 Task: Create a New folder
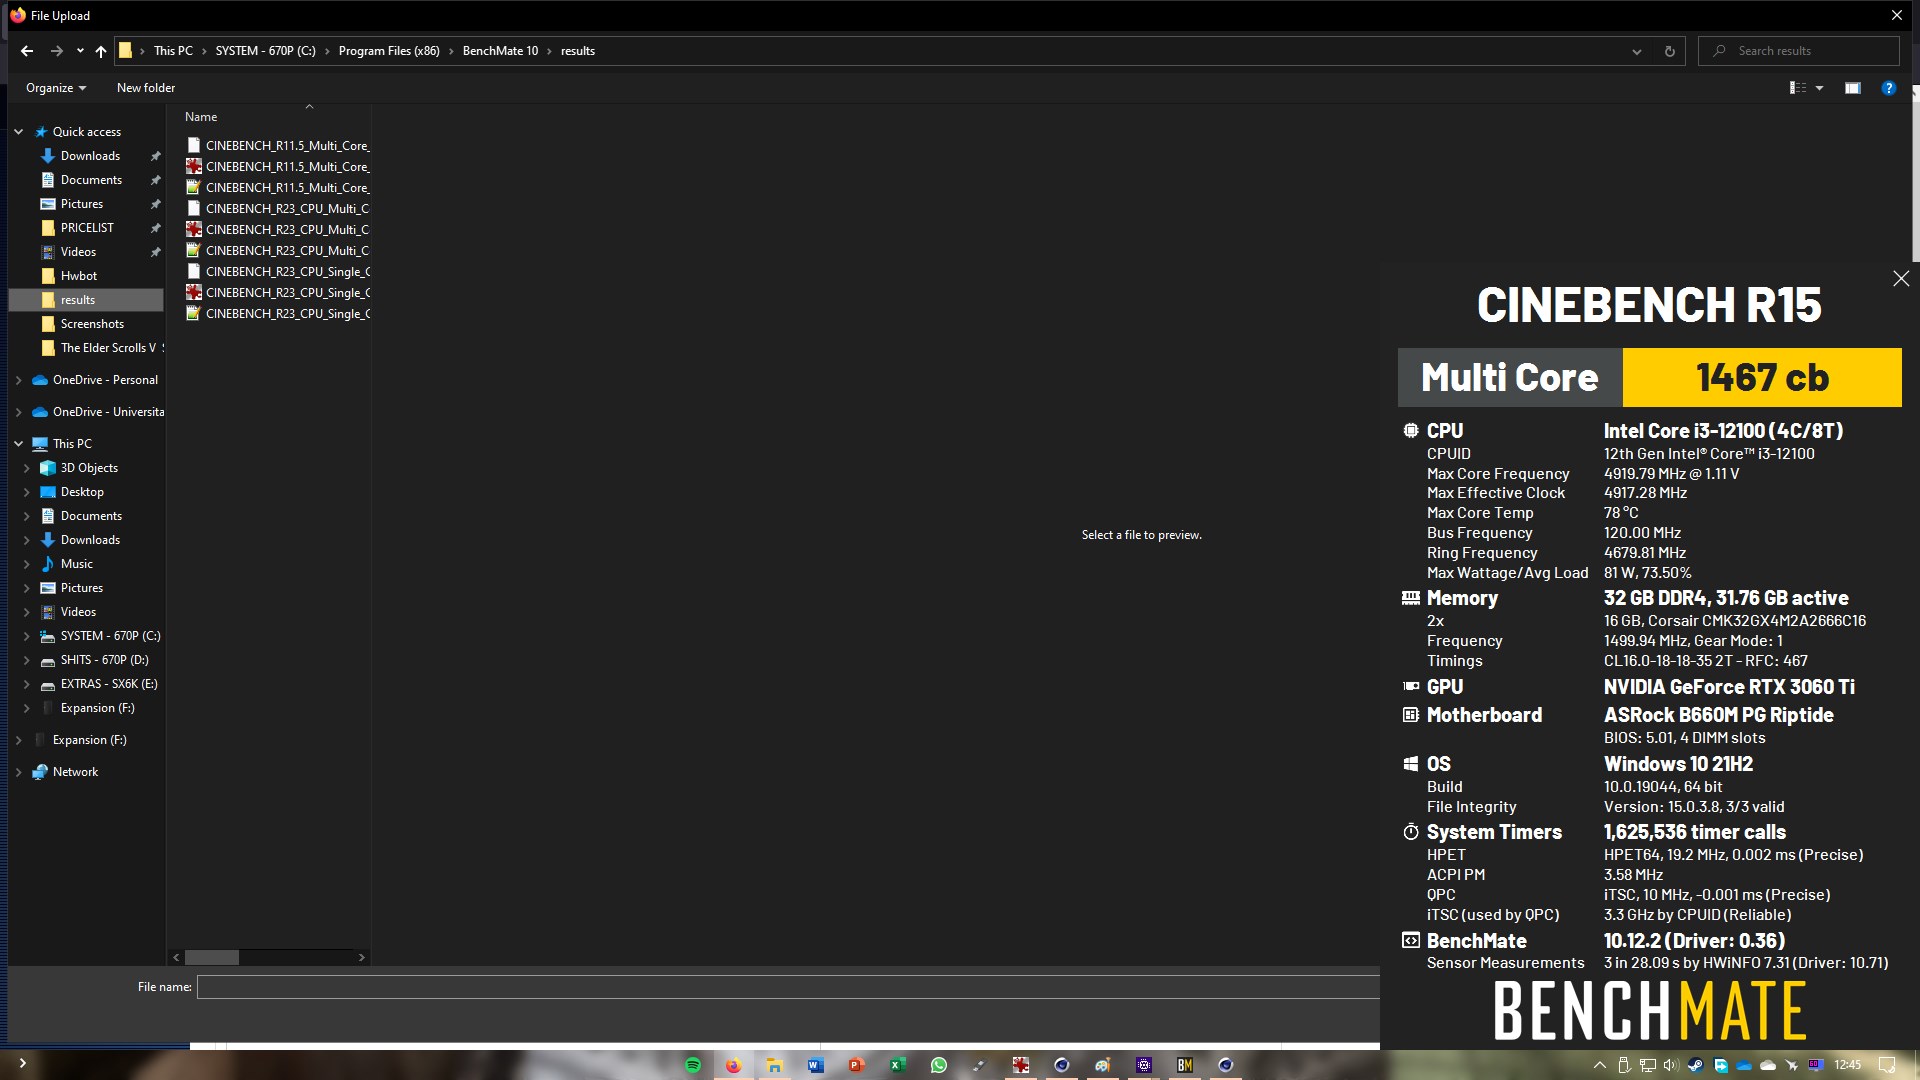[146, 88]
